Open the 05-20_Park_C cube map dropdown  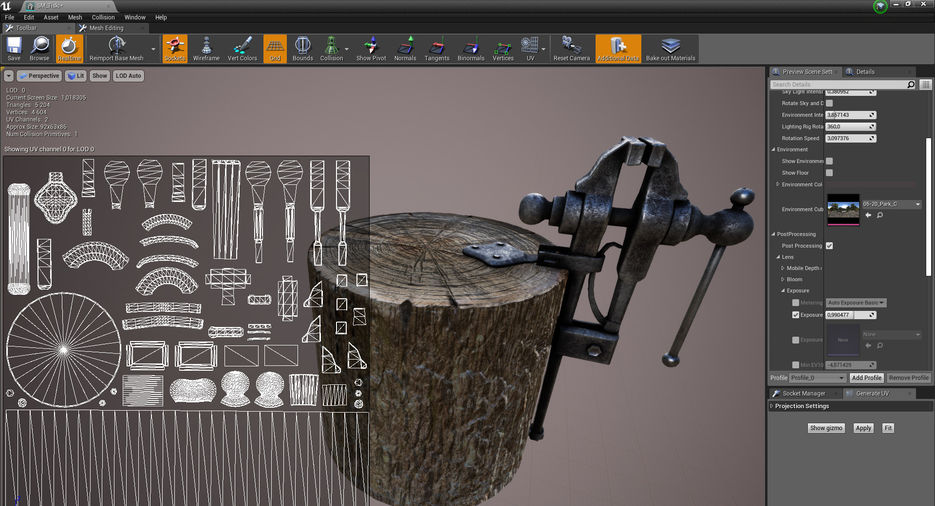click(x=891, y=204)
